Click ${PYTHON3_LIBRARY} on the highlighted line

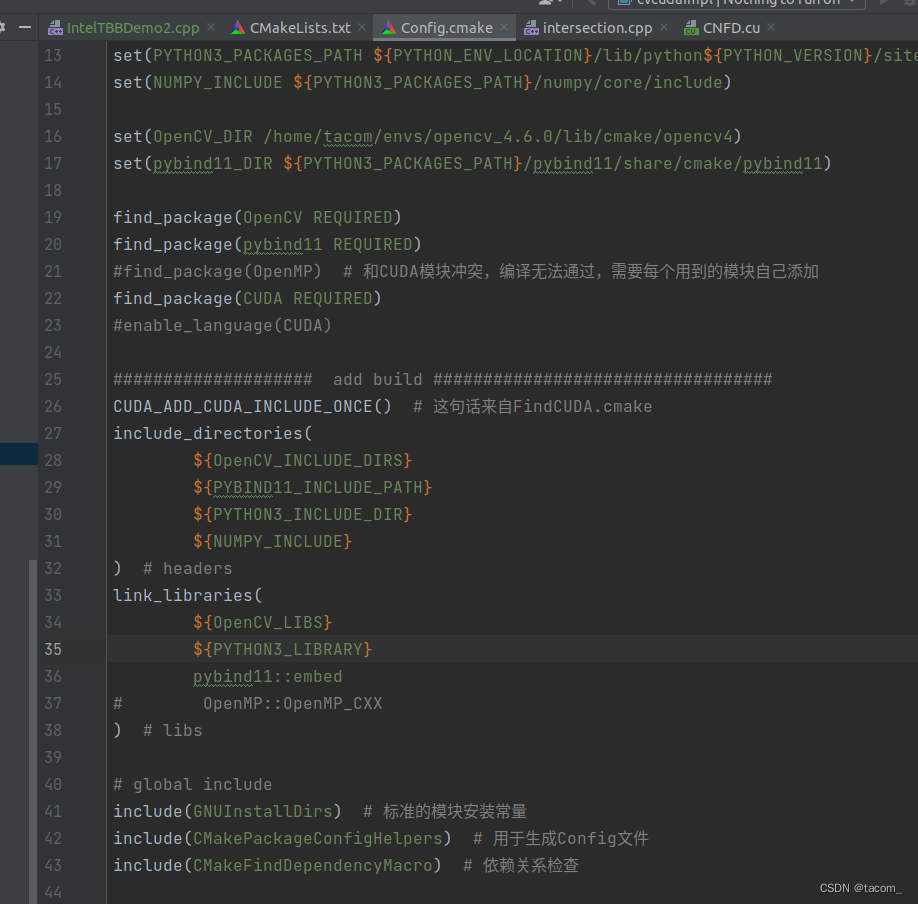coord(283,649)
